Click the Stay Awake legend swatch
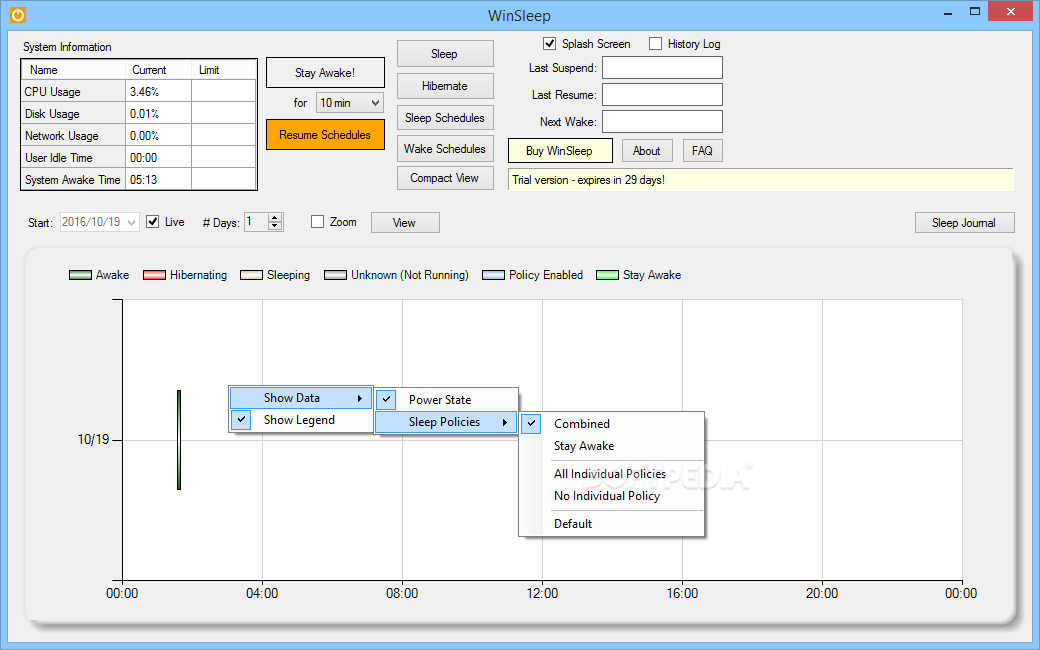1040x650 pixels. point(608,275)
